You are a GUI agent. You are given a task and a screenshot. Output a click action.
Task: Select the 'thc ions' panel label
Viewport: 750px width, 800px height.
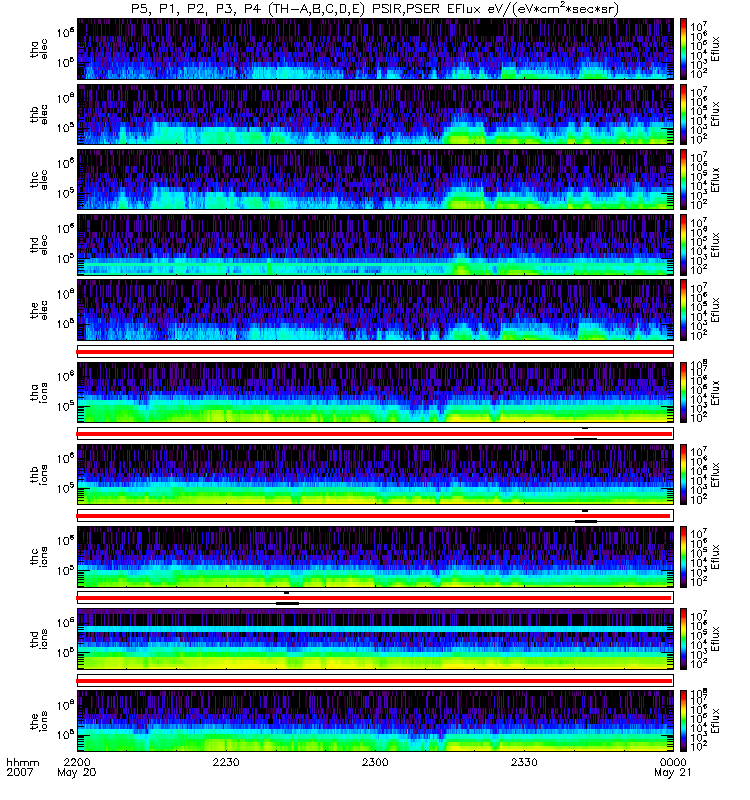tap(39, 557)
